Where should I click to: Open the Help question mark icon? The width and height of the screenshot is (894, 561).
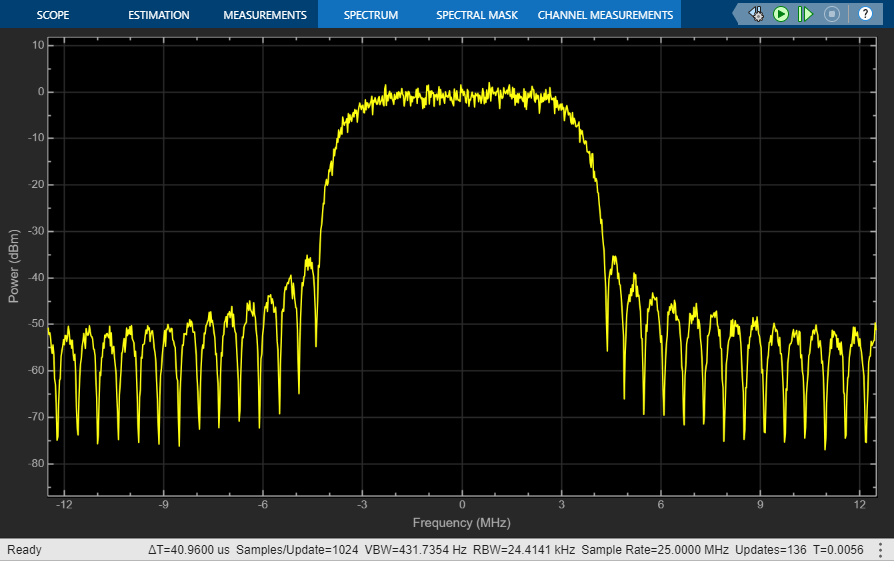click(865, 14)
